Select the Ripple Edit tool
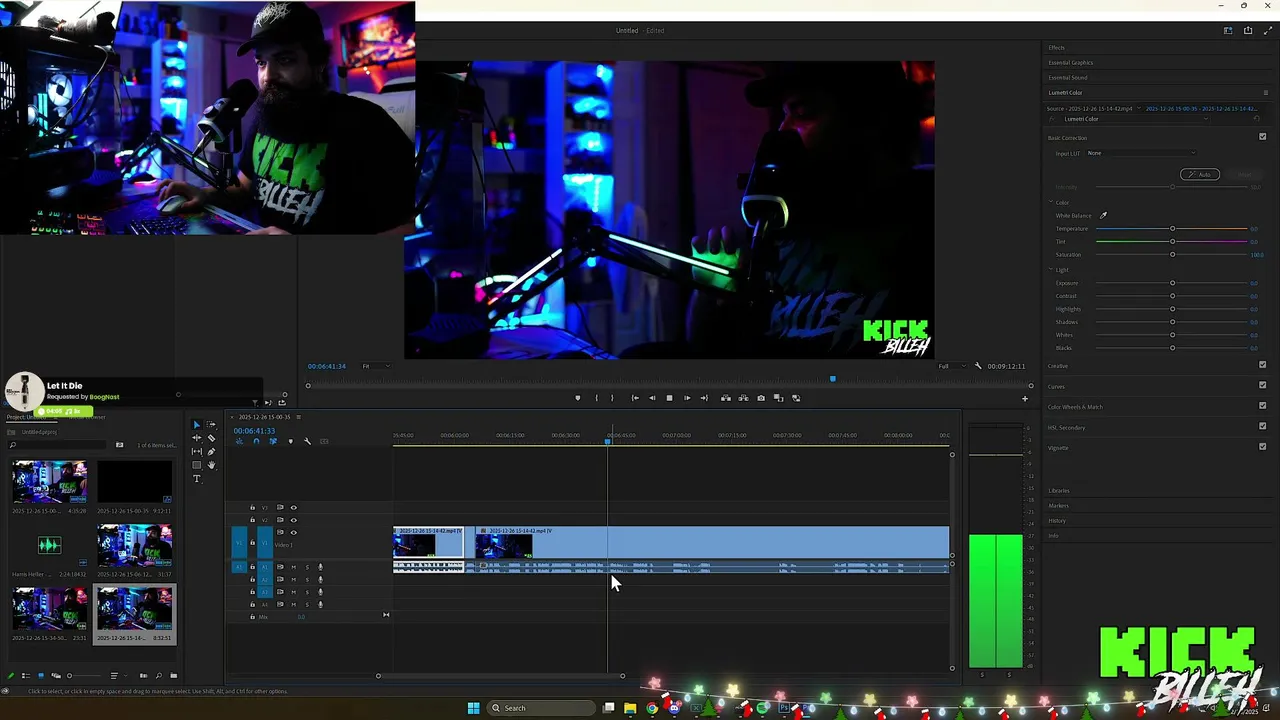1280x720 pixels. tap(197, 438)
